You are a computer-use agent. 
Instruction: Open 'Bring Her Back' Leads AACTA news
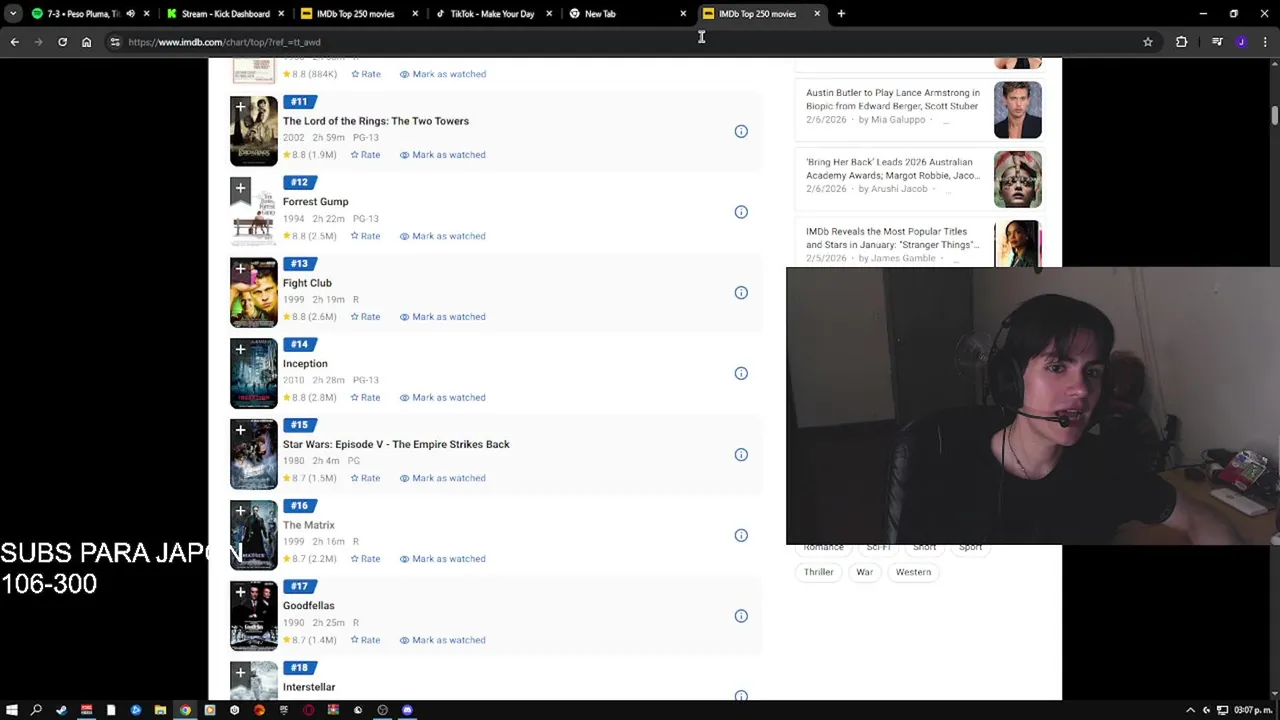click(893, 168)
